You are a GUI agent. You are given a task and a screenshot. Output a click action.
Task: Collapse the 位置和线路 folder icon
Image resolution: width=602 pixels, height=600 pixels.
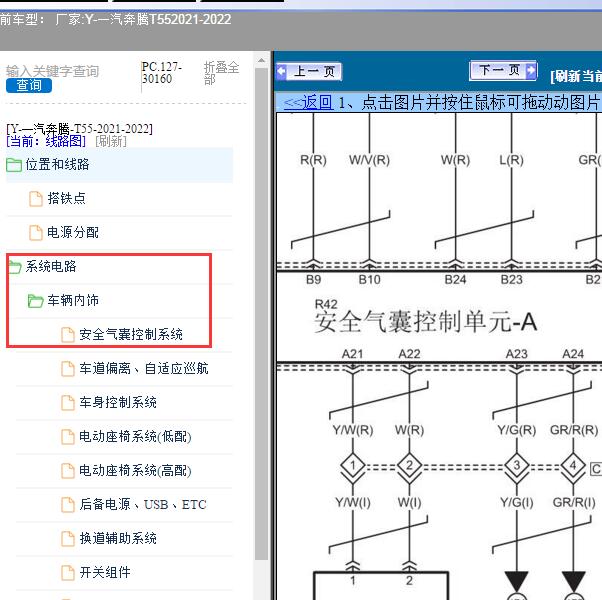coord(14,165)
